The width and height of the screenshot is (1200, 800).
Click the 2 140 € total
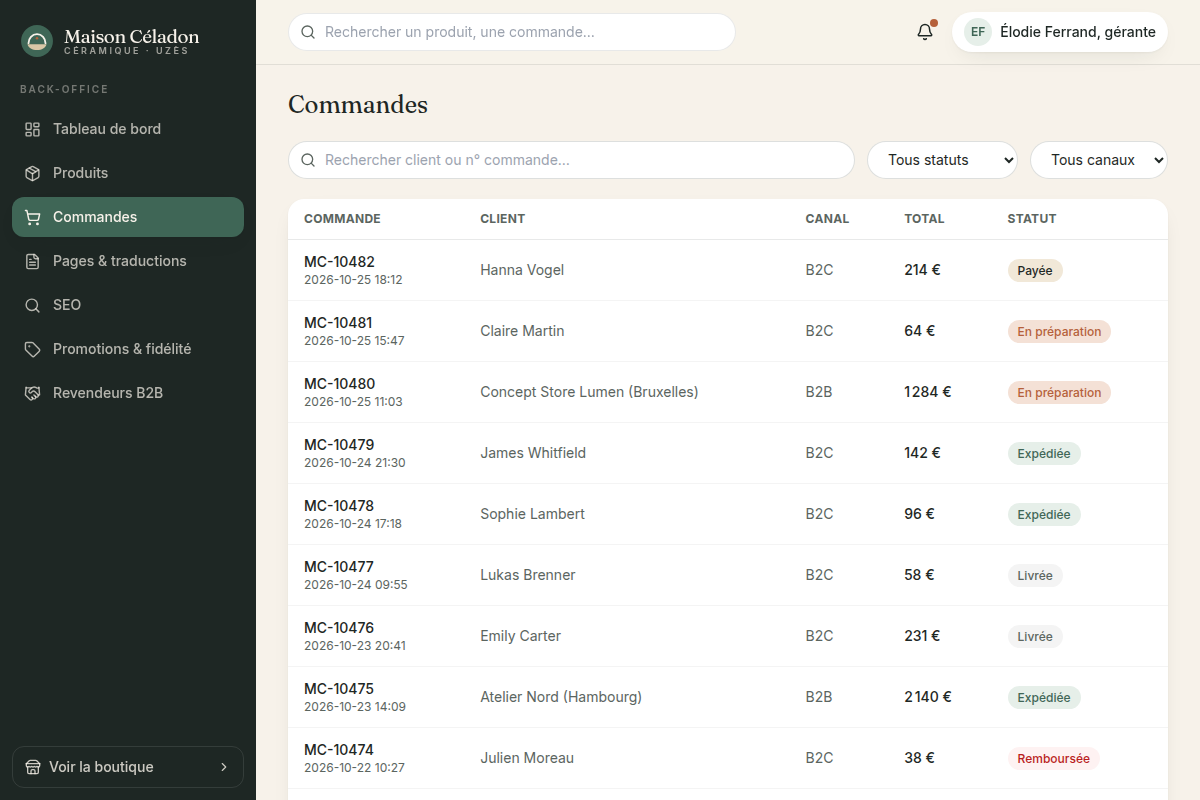click(x=928, y=697)
